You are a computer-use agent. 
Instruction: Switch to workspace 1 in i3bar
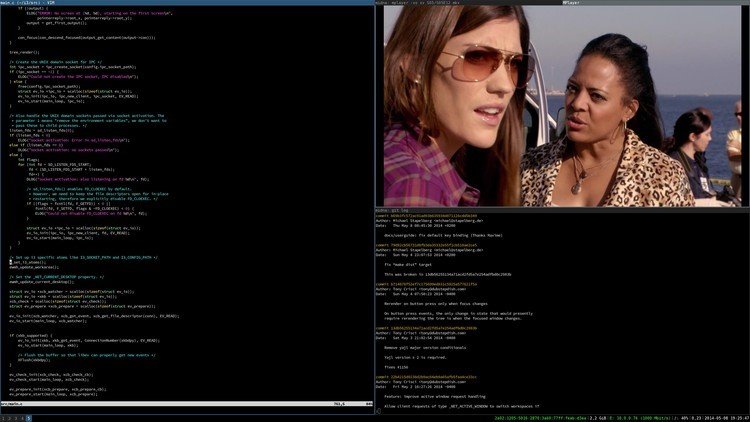click(x=3, y=419)
